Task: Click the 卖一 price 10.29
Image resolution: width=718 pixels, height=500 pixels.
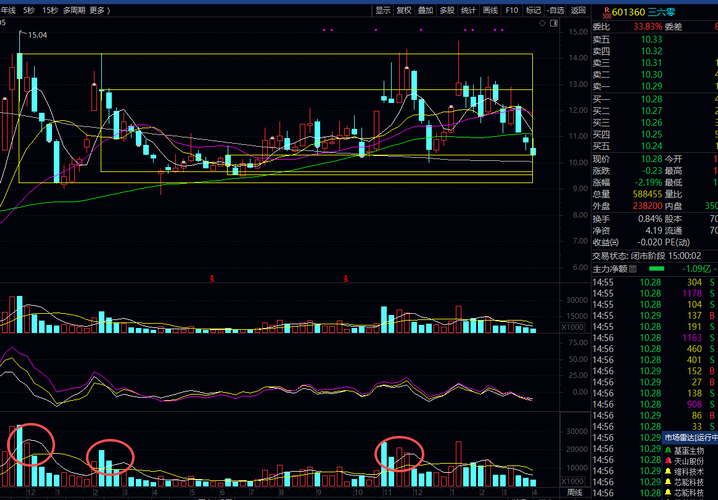Action: tap(651, 87)
